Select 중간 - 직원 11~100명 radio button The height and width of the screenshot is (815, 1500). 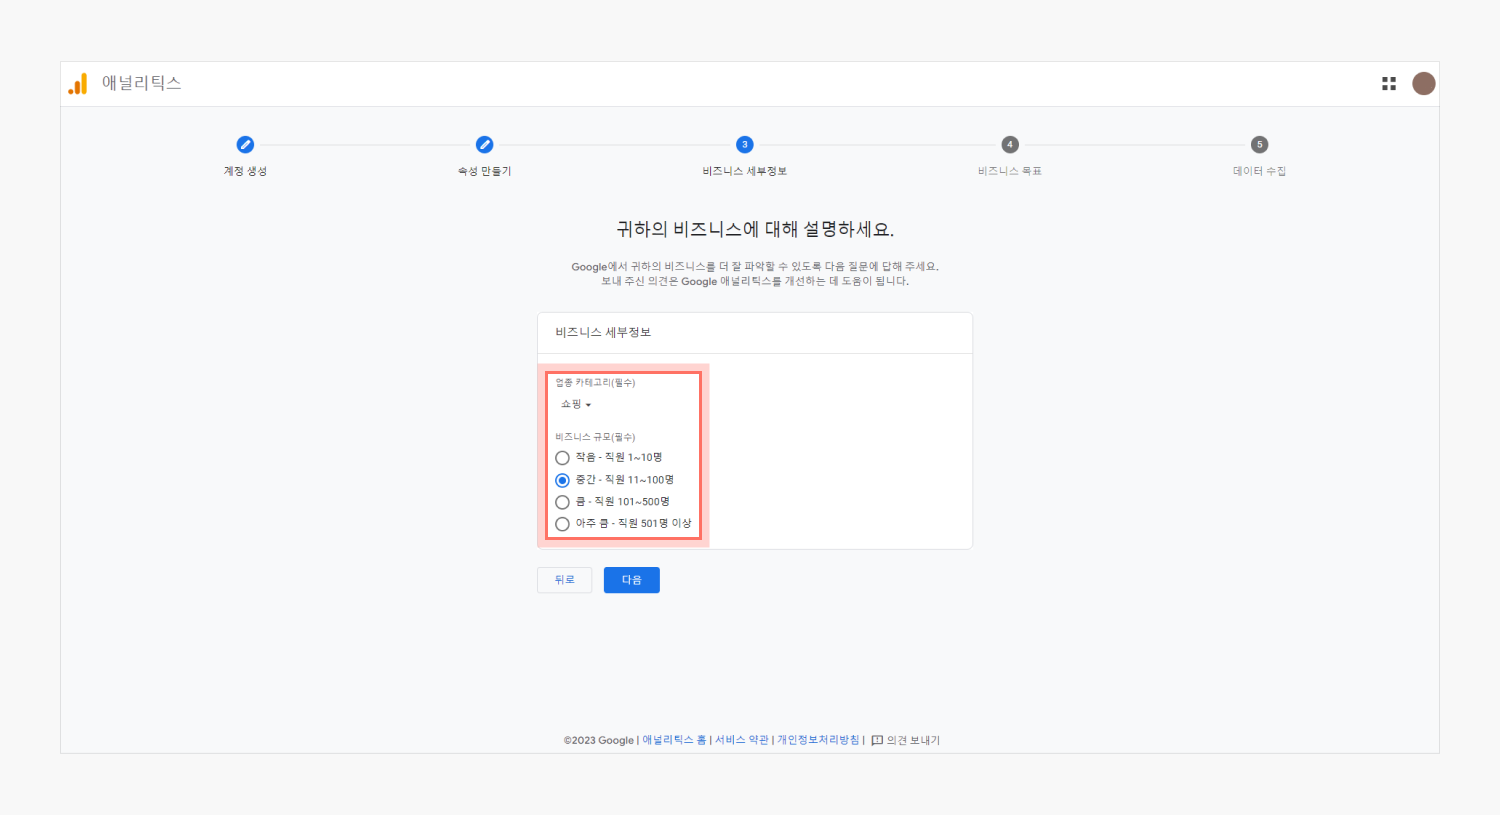[x=562, y=480]
